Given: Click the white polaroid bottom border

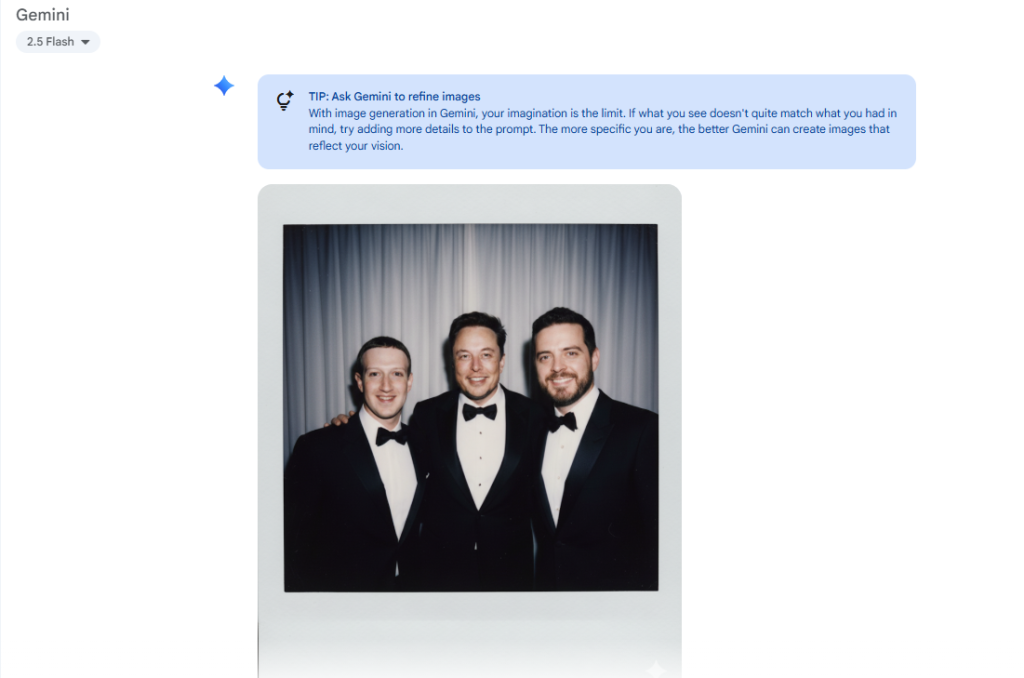Looking at the screenshot, I should (470, 634).
